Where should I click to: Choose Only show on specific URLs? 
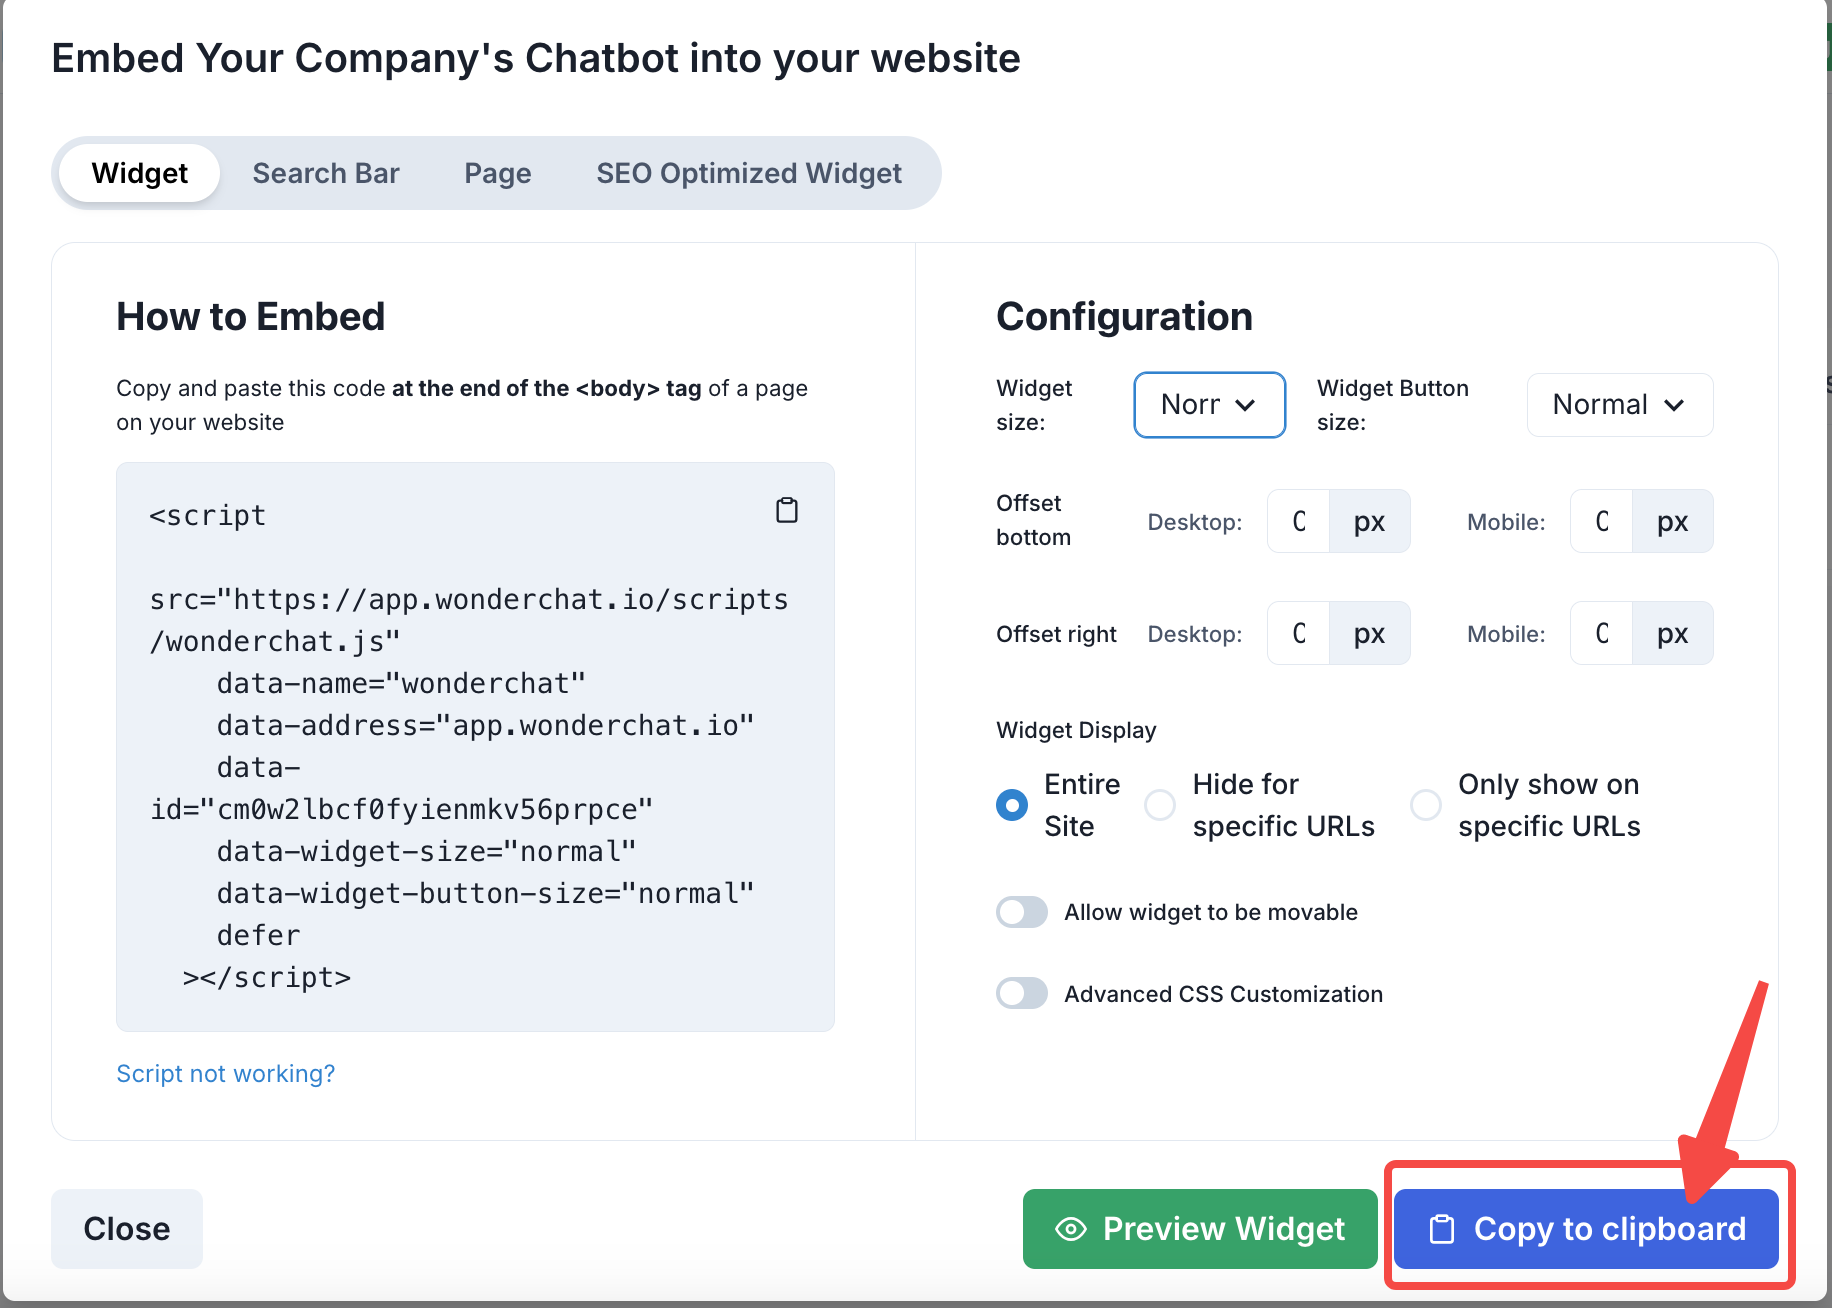pos(1426,805)
